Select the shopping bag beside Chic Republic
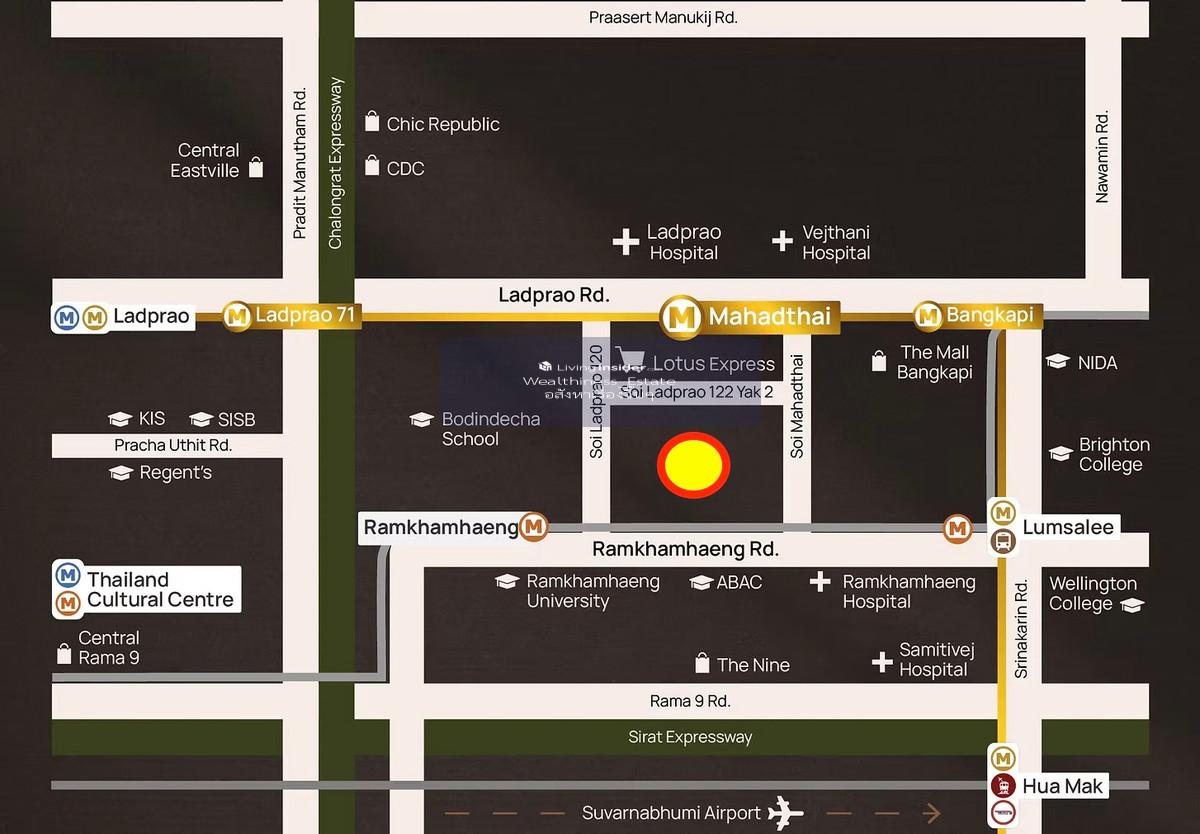Viewport: 1200px width, 834px height. [x=372, y=122]
